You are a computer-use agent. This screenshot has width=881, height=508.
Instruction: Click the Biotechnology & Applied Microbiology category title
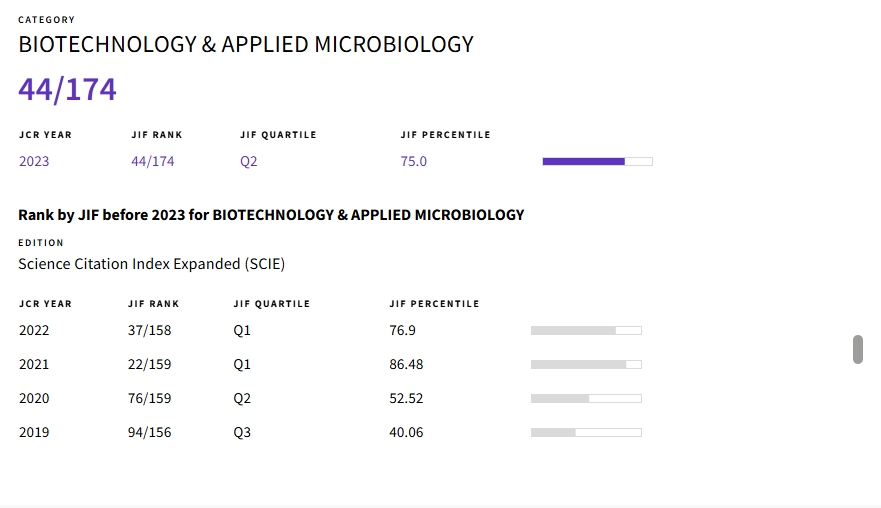point(246,44)
